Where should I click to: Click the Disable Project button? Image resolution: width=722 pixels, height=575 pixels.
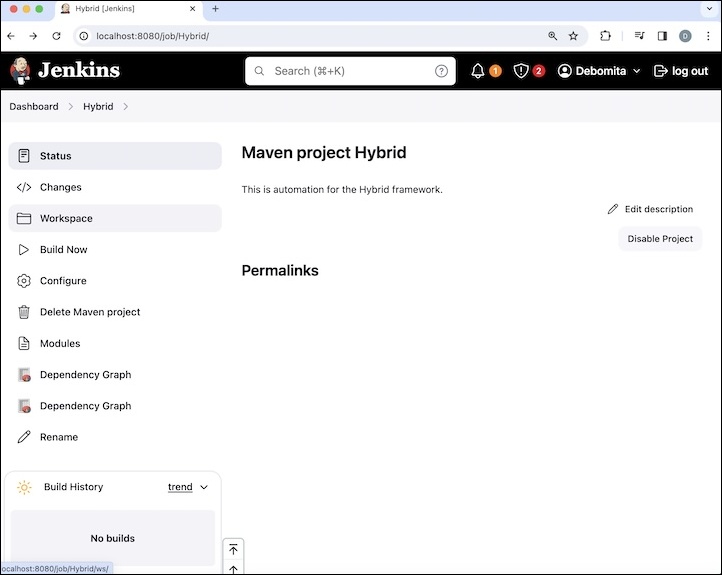[x=660, y=239]
